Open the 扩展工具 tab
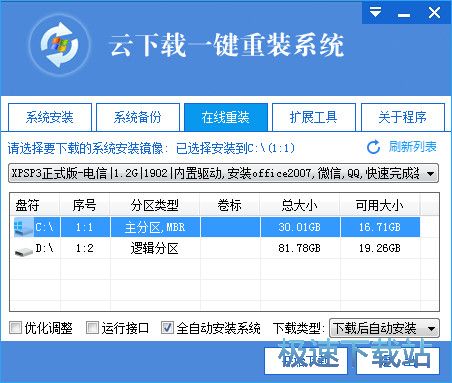The height and width of the screenshot is (383, 452). pyautogui.click(x=314, y=117)
